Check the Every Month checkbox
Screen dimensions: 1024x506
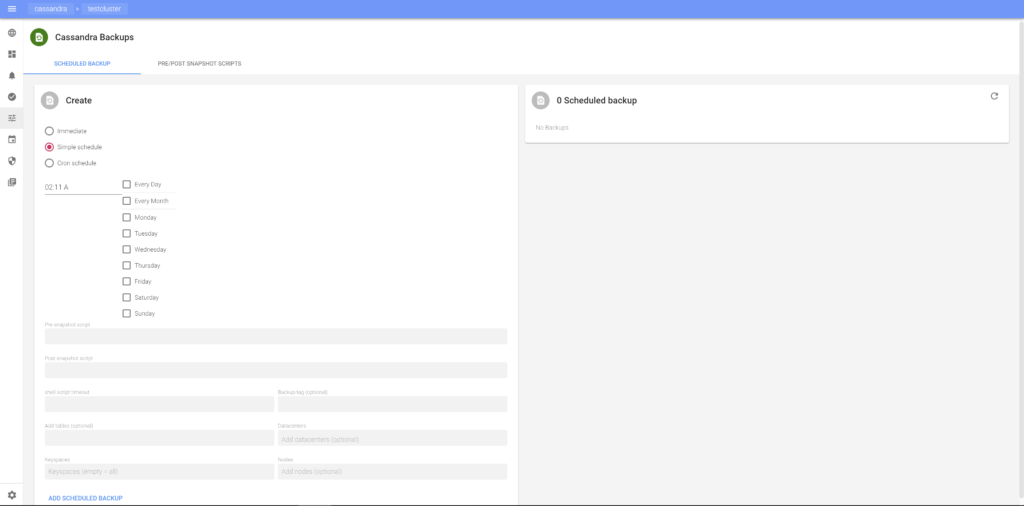pos(127,201)
